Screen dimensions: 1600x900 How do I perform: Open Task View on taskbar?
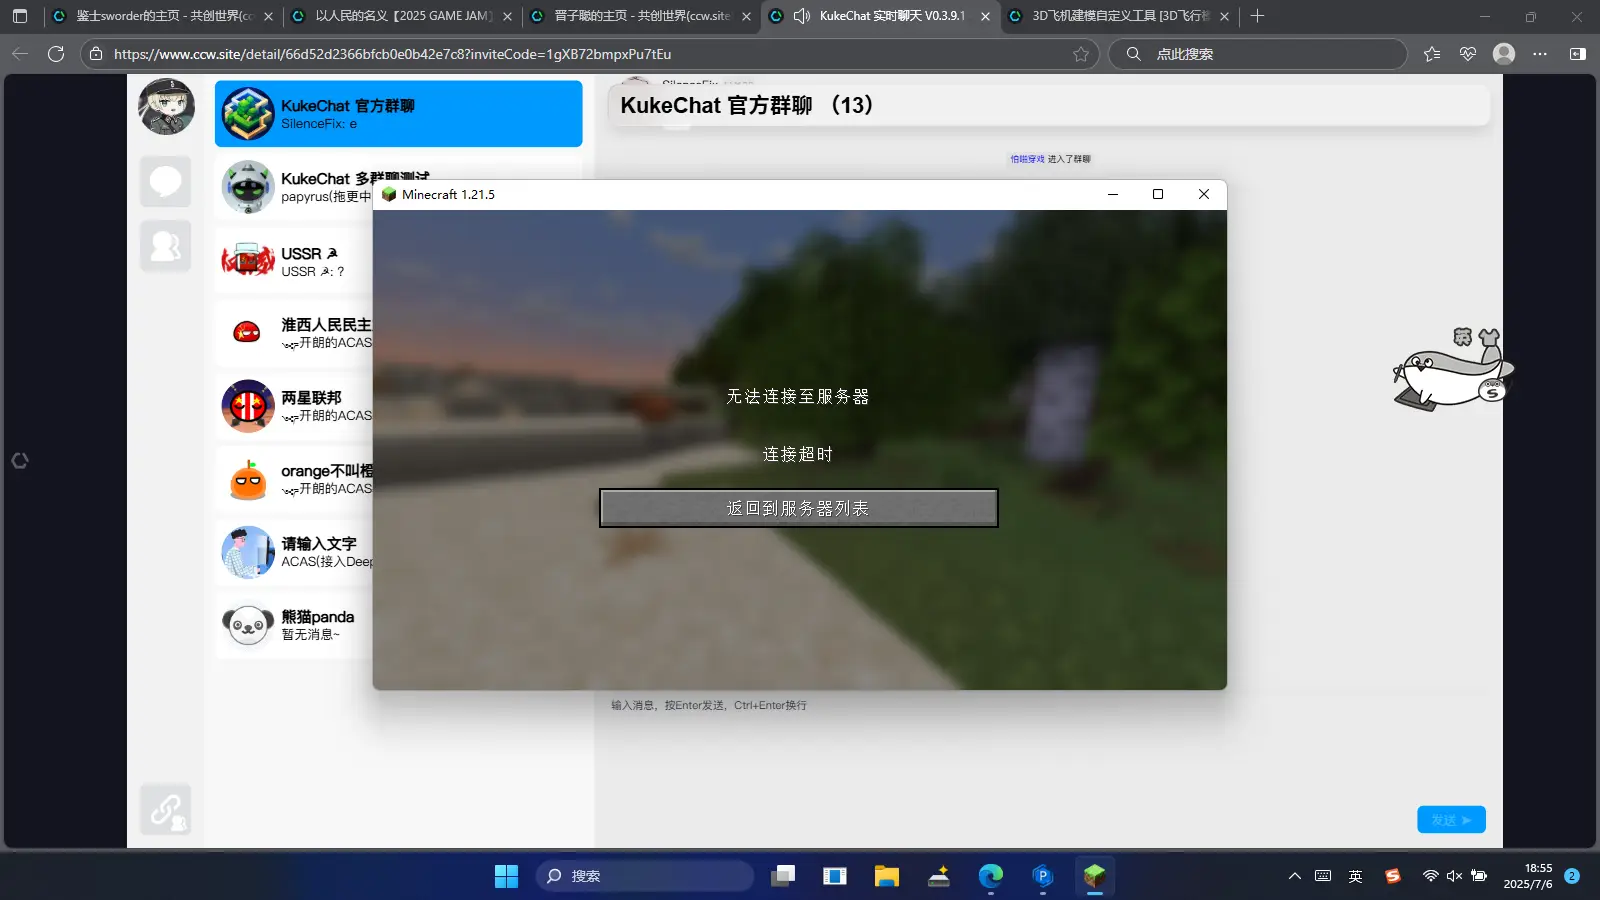(783, 876)
